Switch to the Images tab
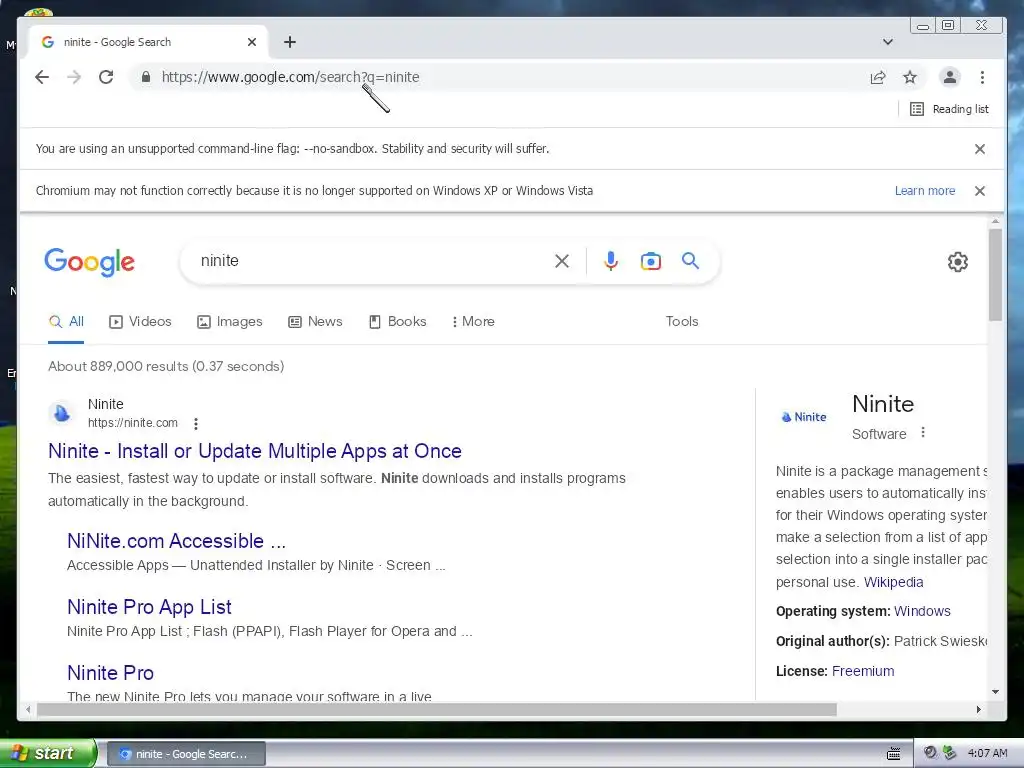Screen dimensions: 1024x768 point(229,321)
